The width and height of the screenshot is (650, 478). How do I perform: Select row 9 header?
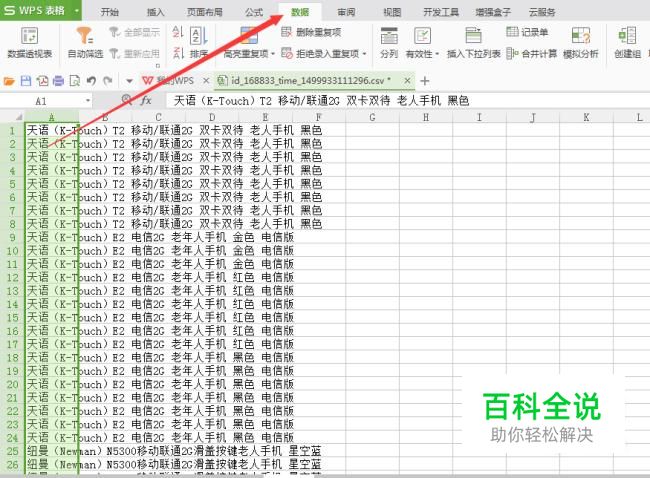pyautogui.click(x=12, y=238)
